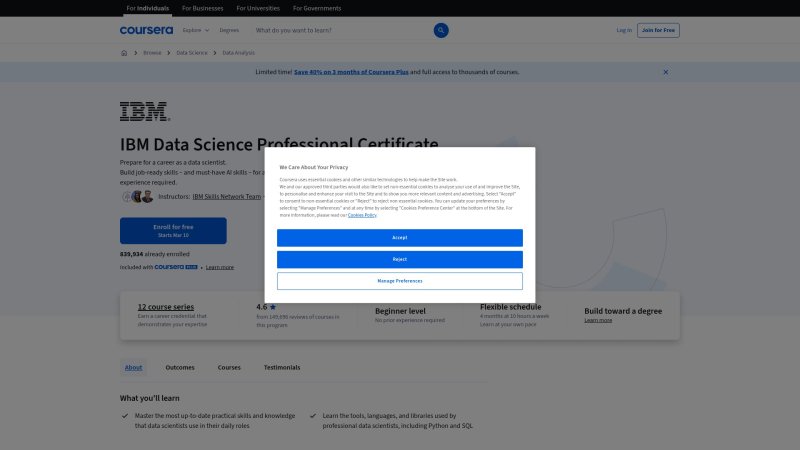Open IBM Skills Network Team instructor link
Screen dimensions: 800x450
click(227, 196)
